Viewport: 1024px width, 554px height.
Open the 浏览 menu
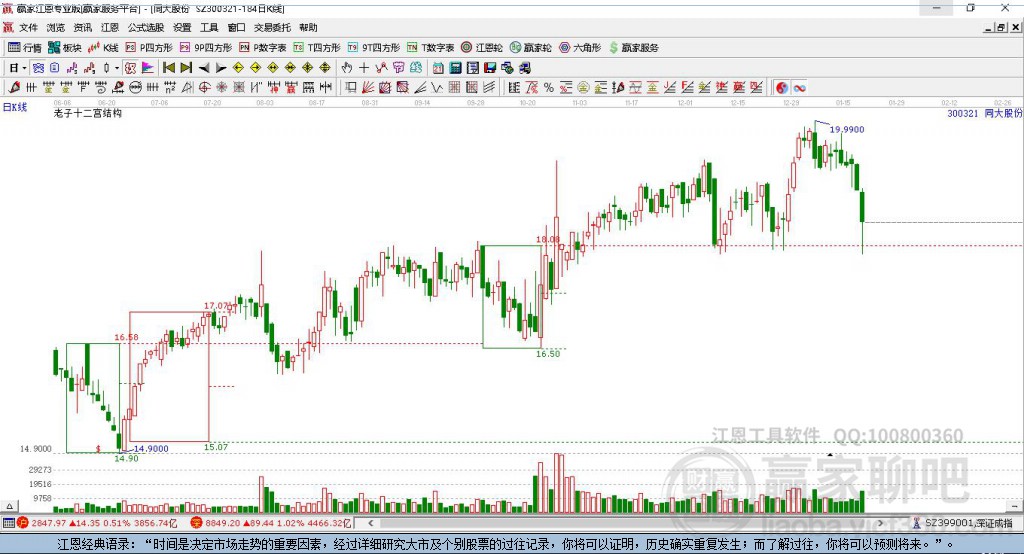56,27
